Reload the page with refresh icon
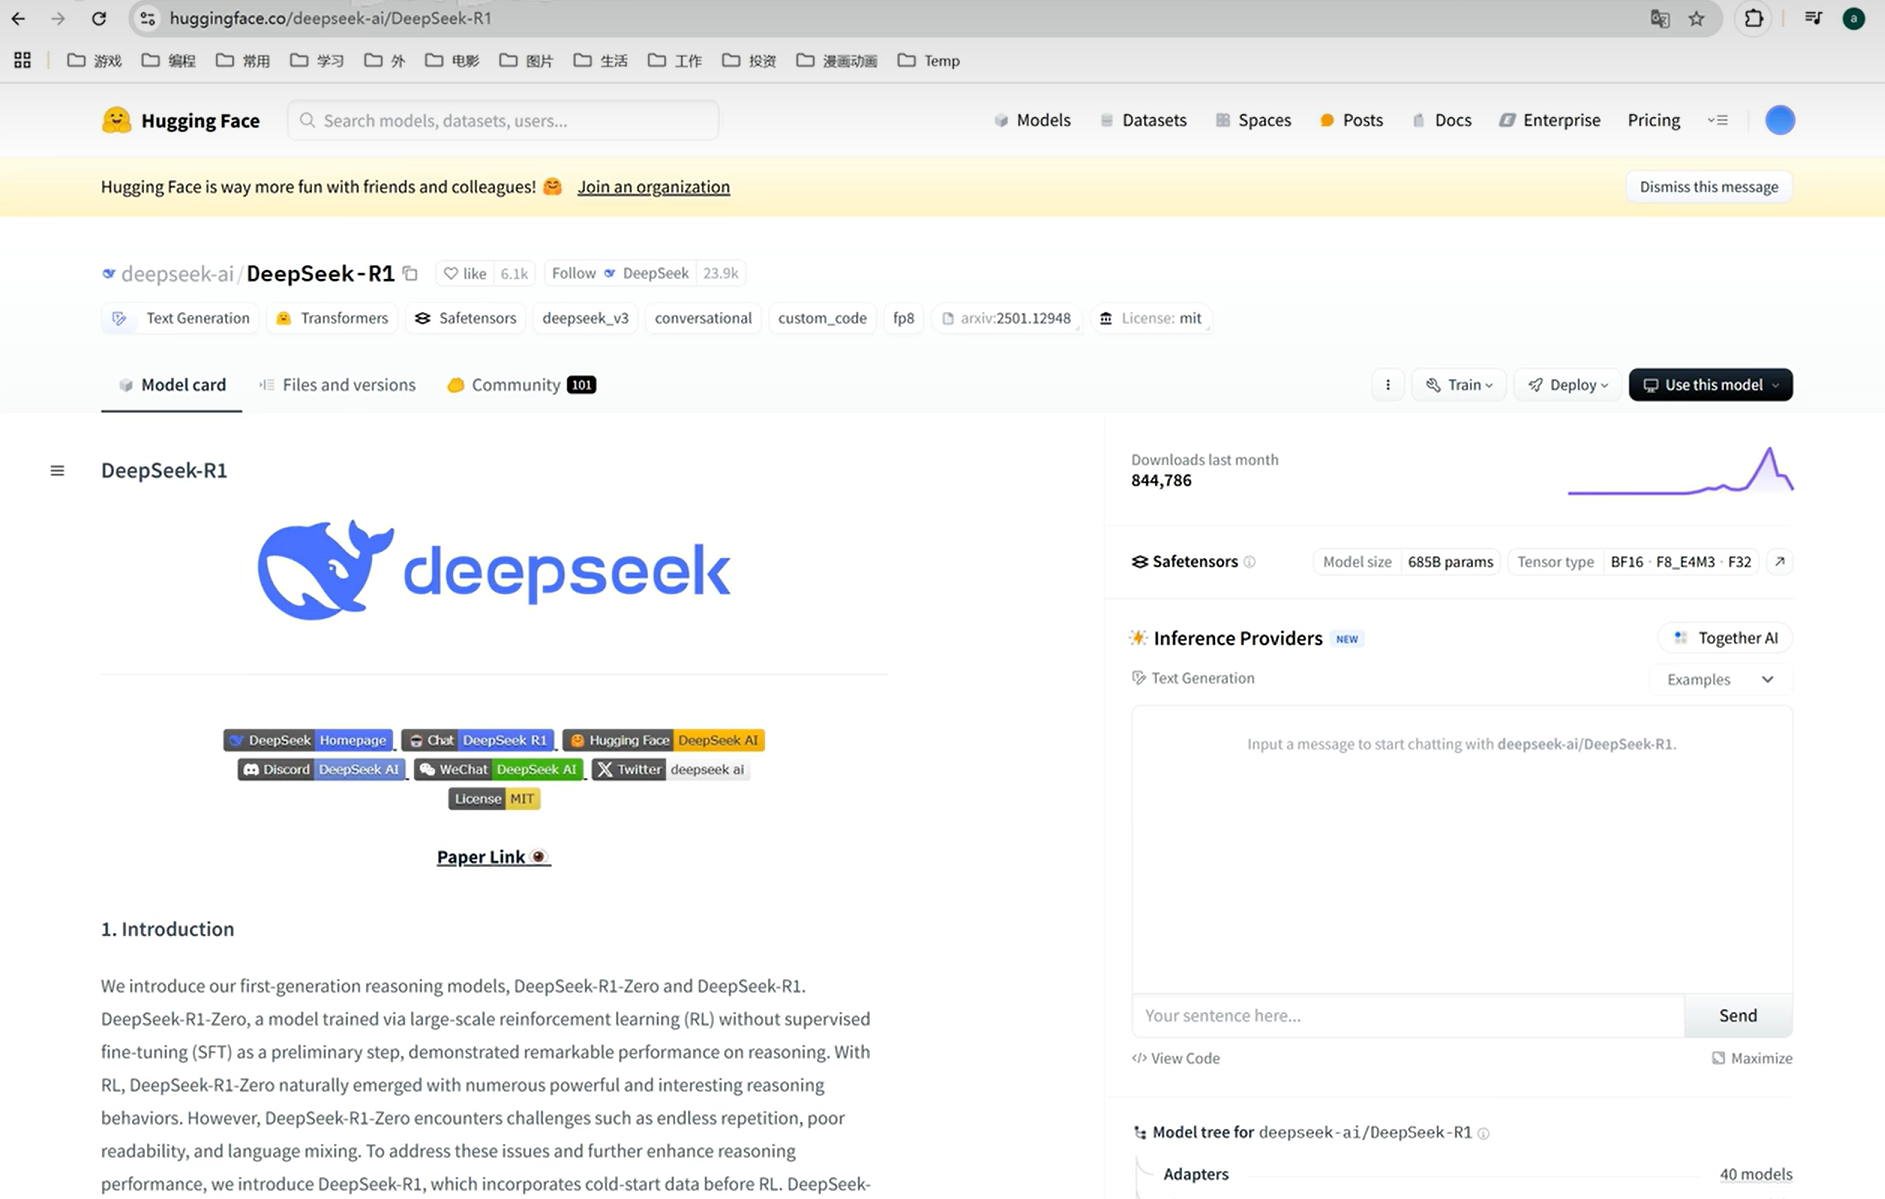 coord(98,18)
